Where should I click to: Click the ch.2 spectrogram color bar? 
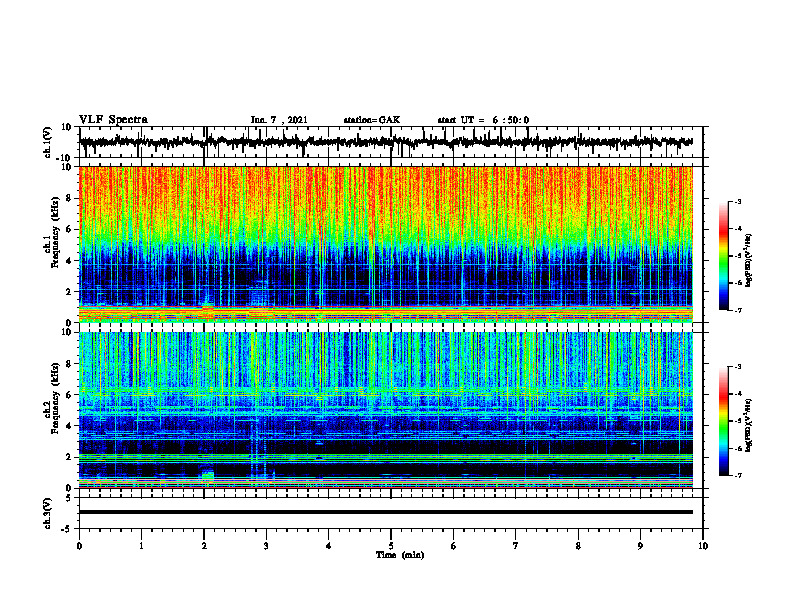click(x=723, y=421)
